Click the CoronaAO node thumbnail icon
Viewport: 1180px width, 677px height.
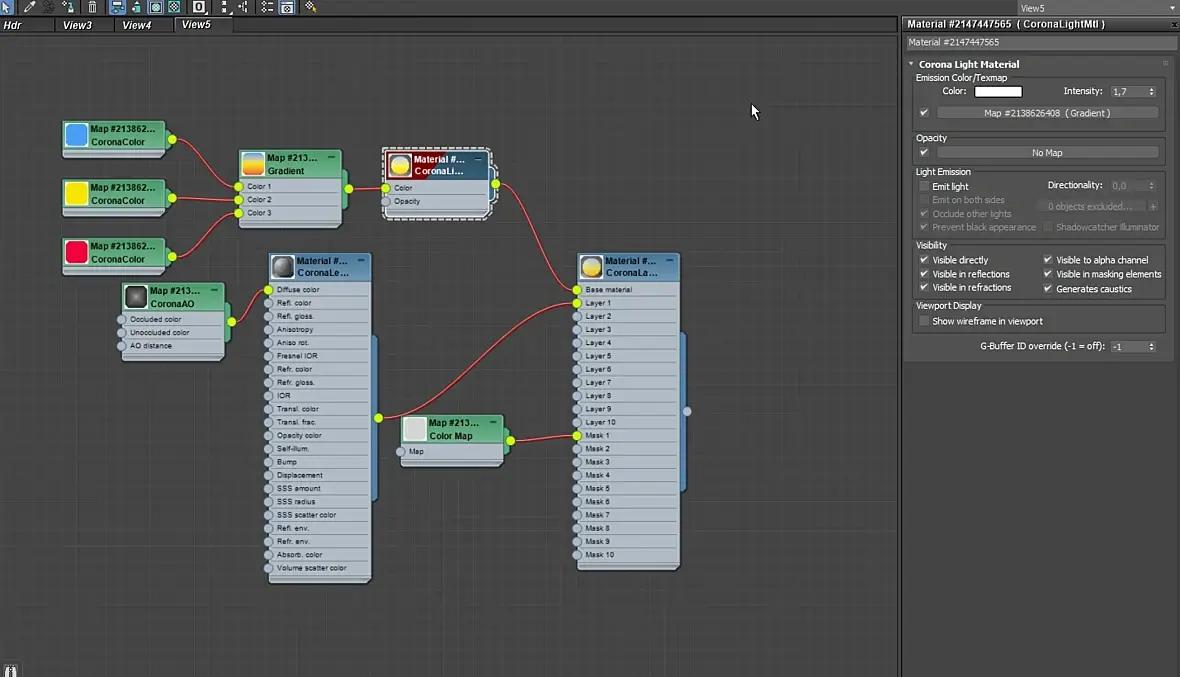(136, 297)
